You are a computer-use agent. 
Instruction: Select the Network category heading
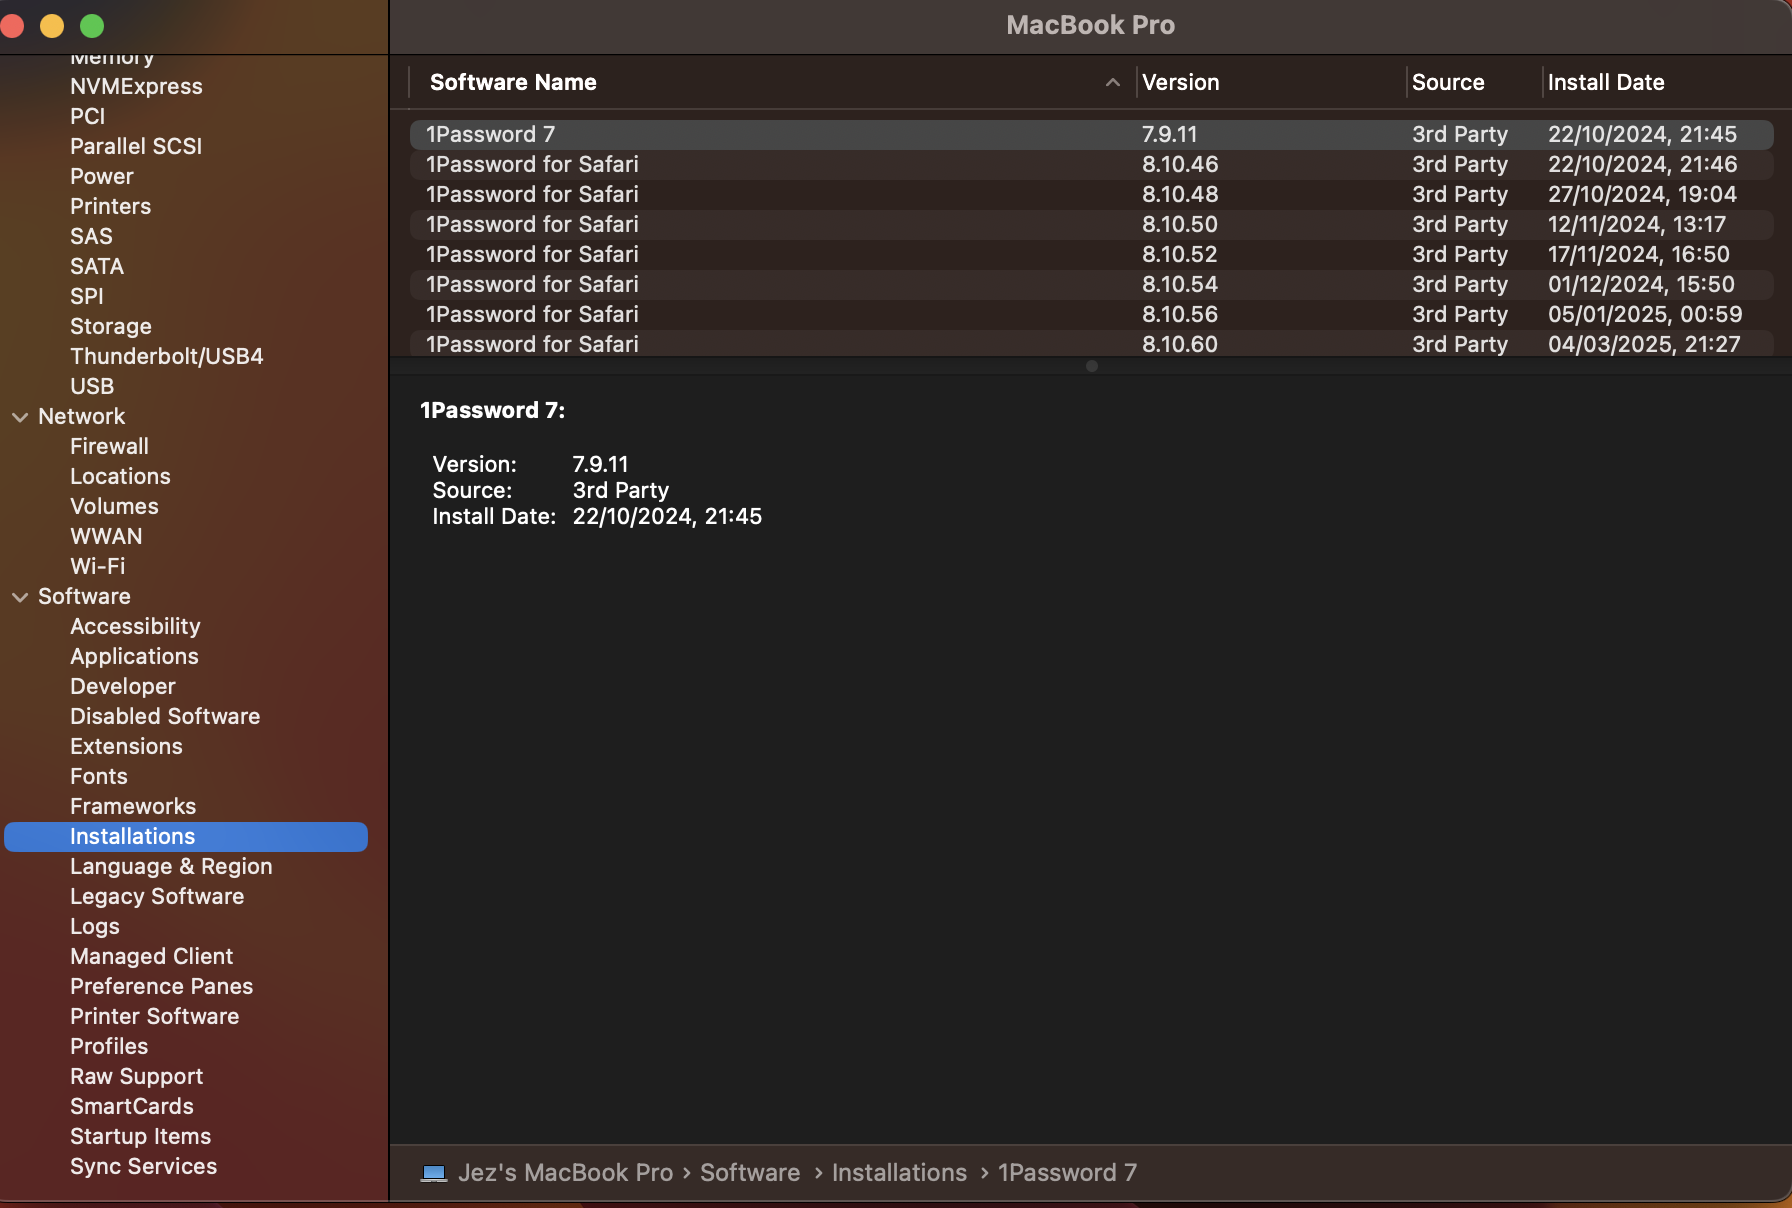[x=82, y=417]
